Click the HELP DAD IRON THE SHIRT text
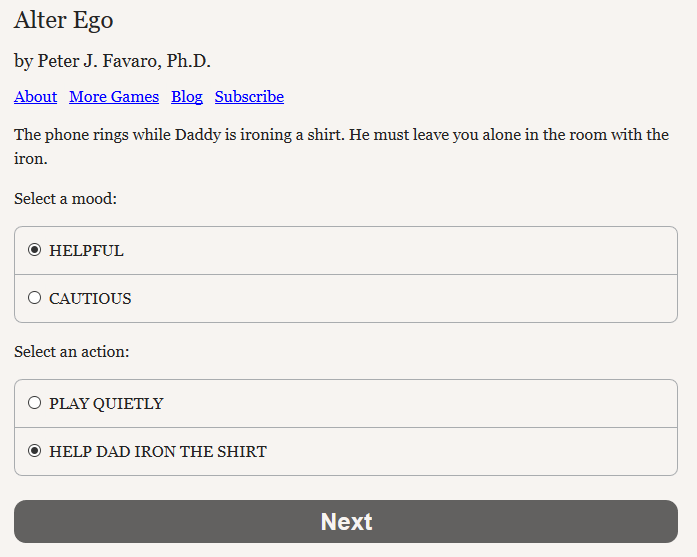 pos(158,452)
